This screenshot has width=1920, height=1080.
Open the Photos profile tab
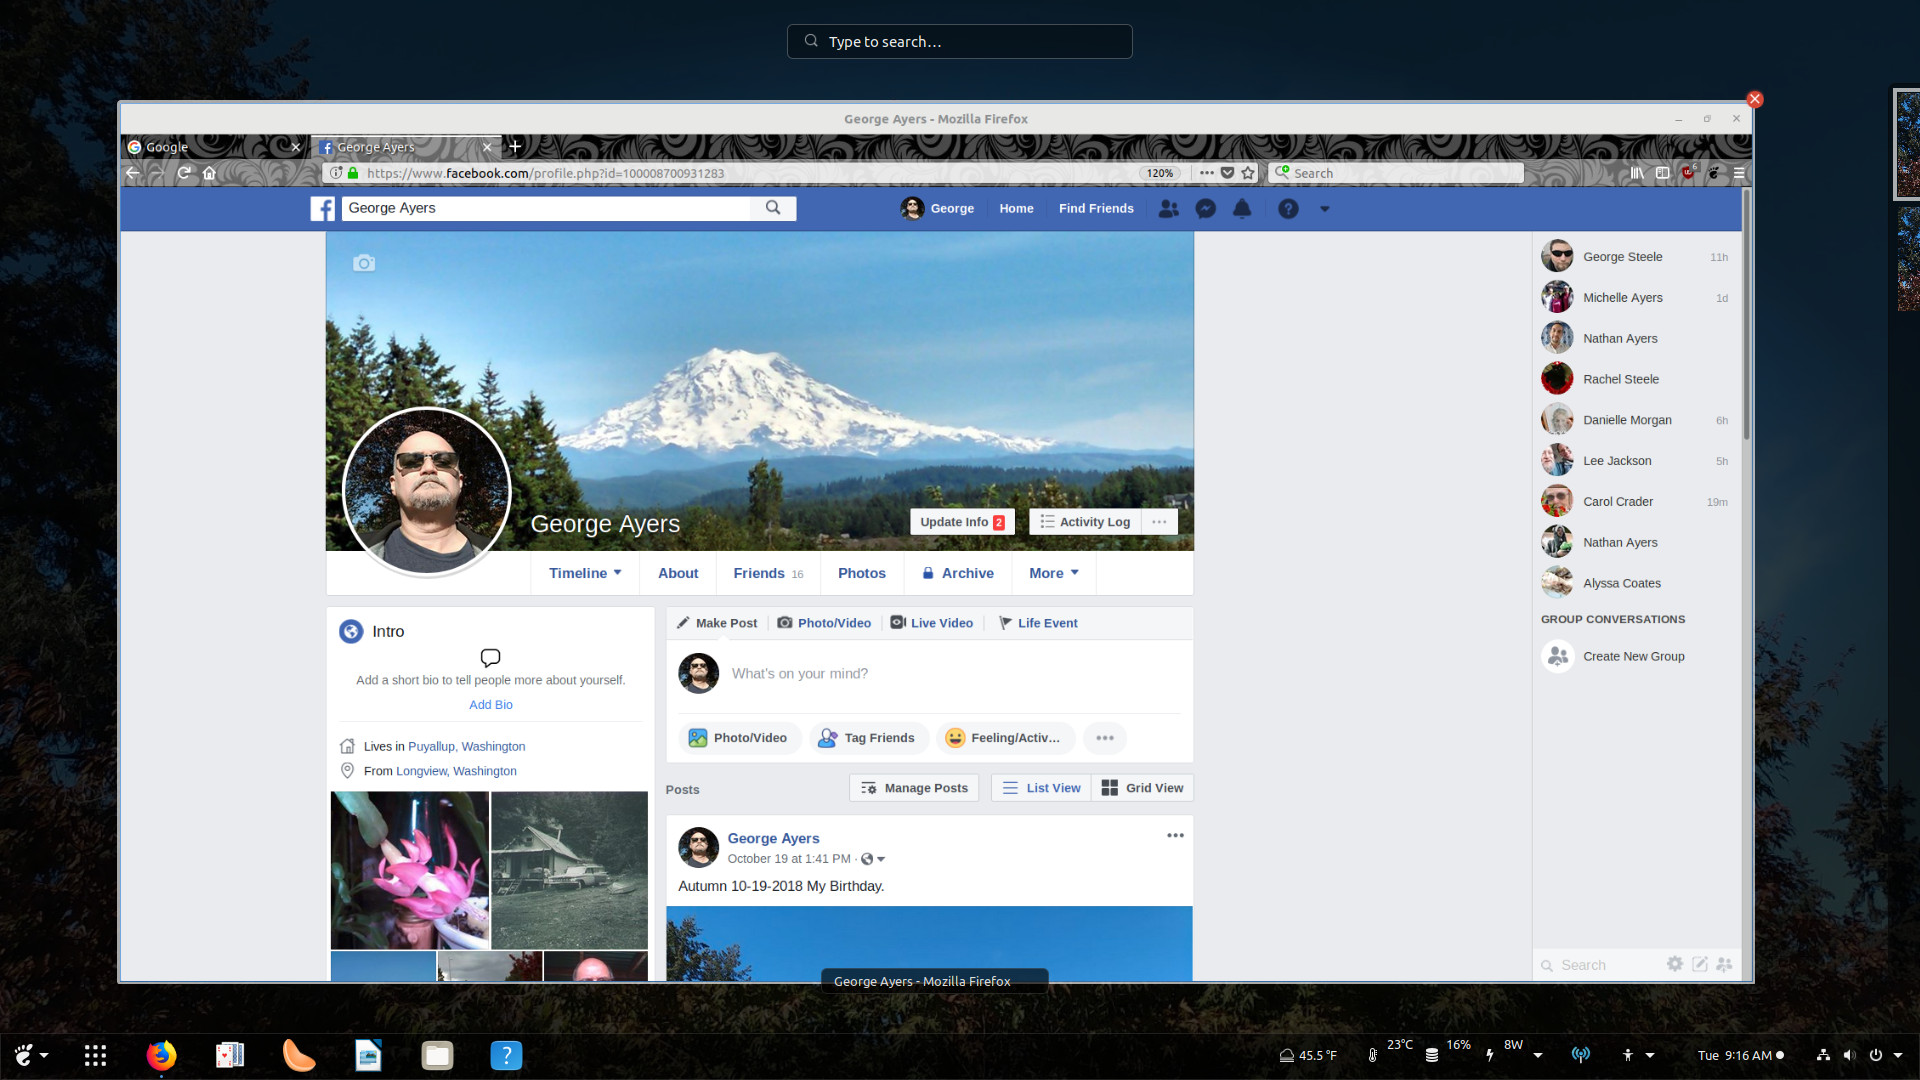(862, 573)
